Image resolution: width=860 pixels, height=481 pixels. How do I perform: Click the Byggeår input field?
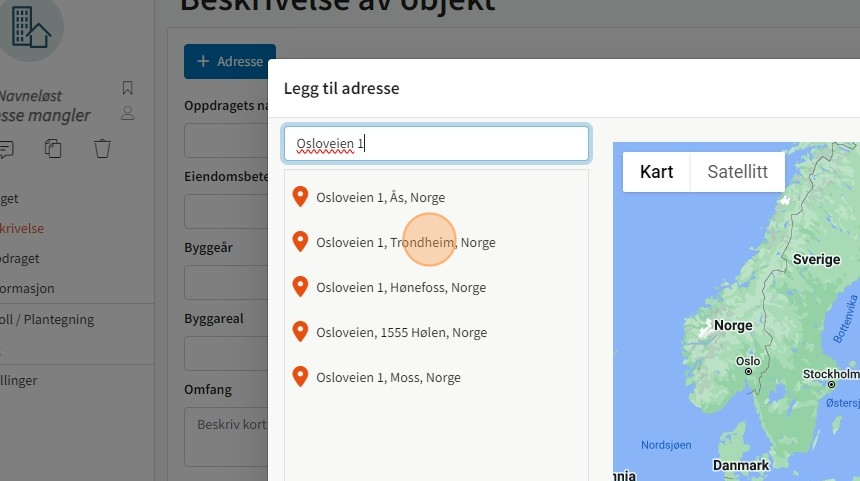[x=226, y=282]
